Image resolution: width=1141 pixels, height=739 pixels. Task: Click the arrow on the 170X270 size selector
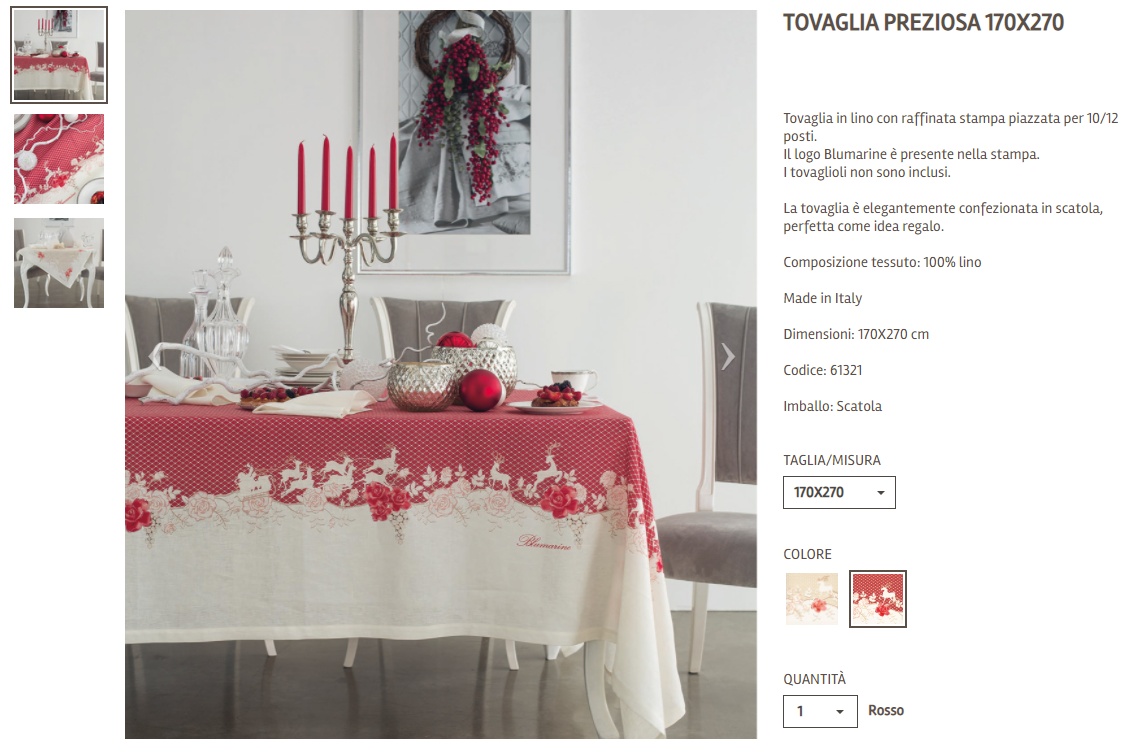[880, 493]
